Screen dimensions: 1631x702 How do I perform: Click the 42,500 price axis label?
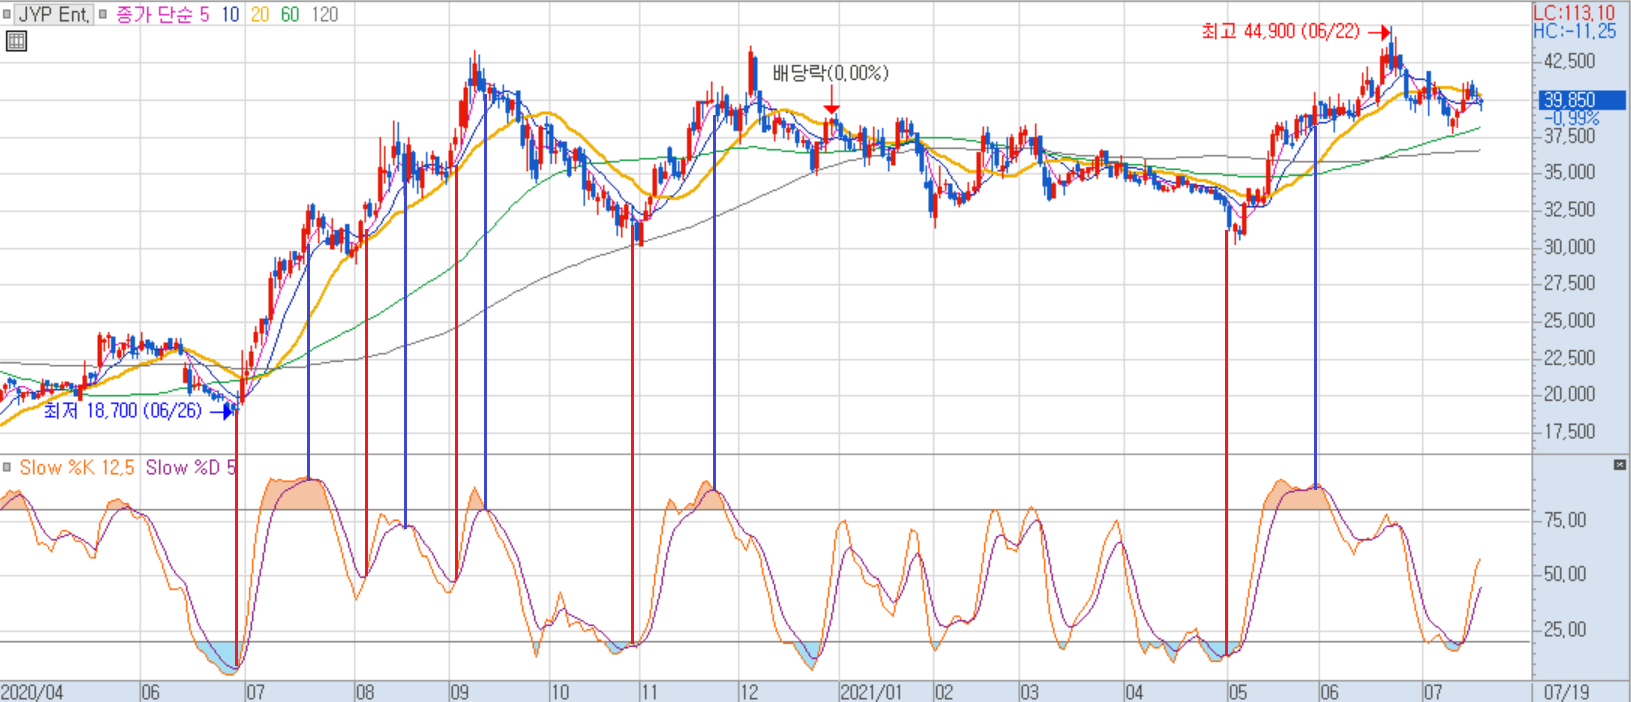point(1570,61)
